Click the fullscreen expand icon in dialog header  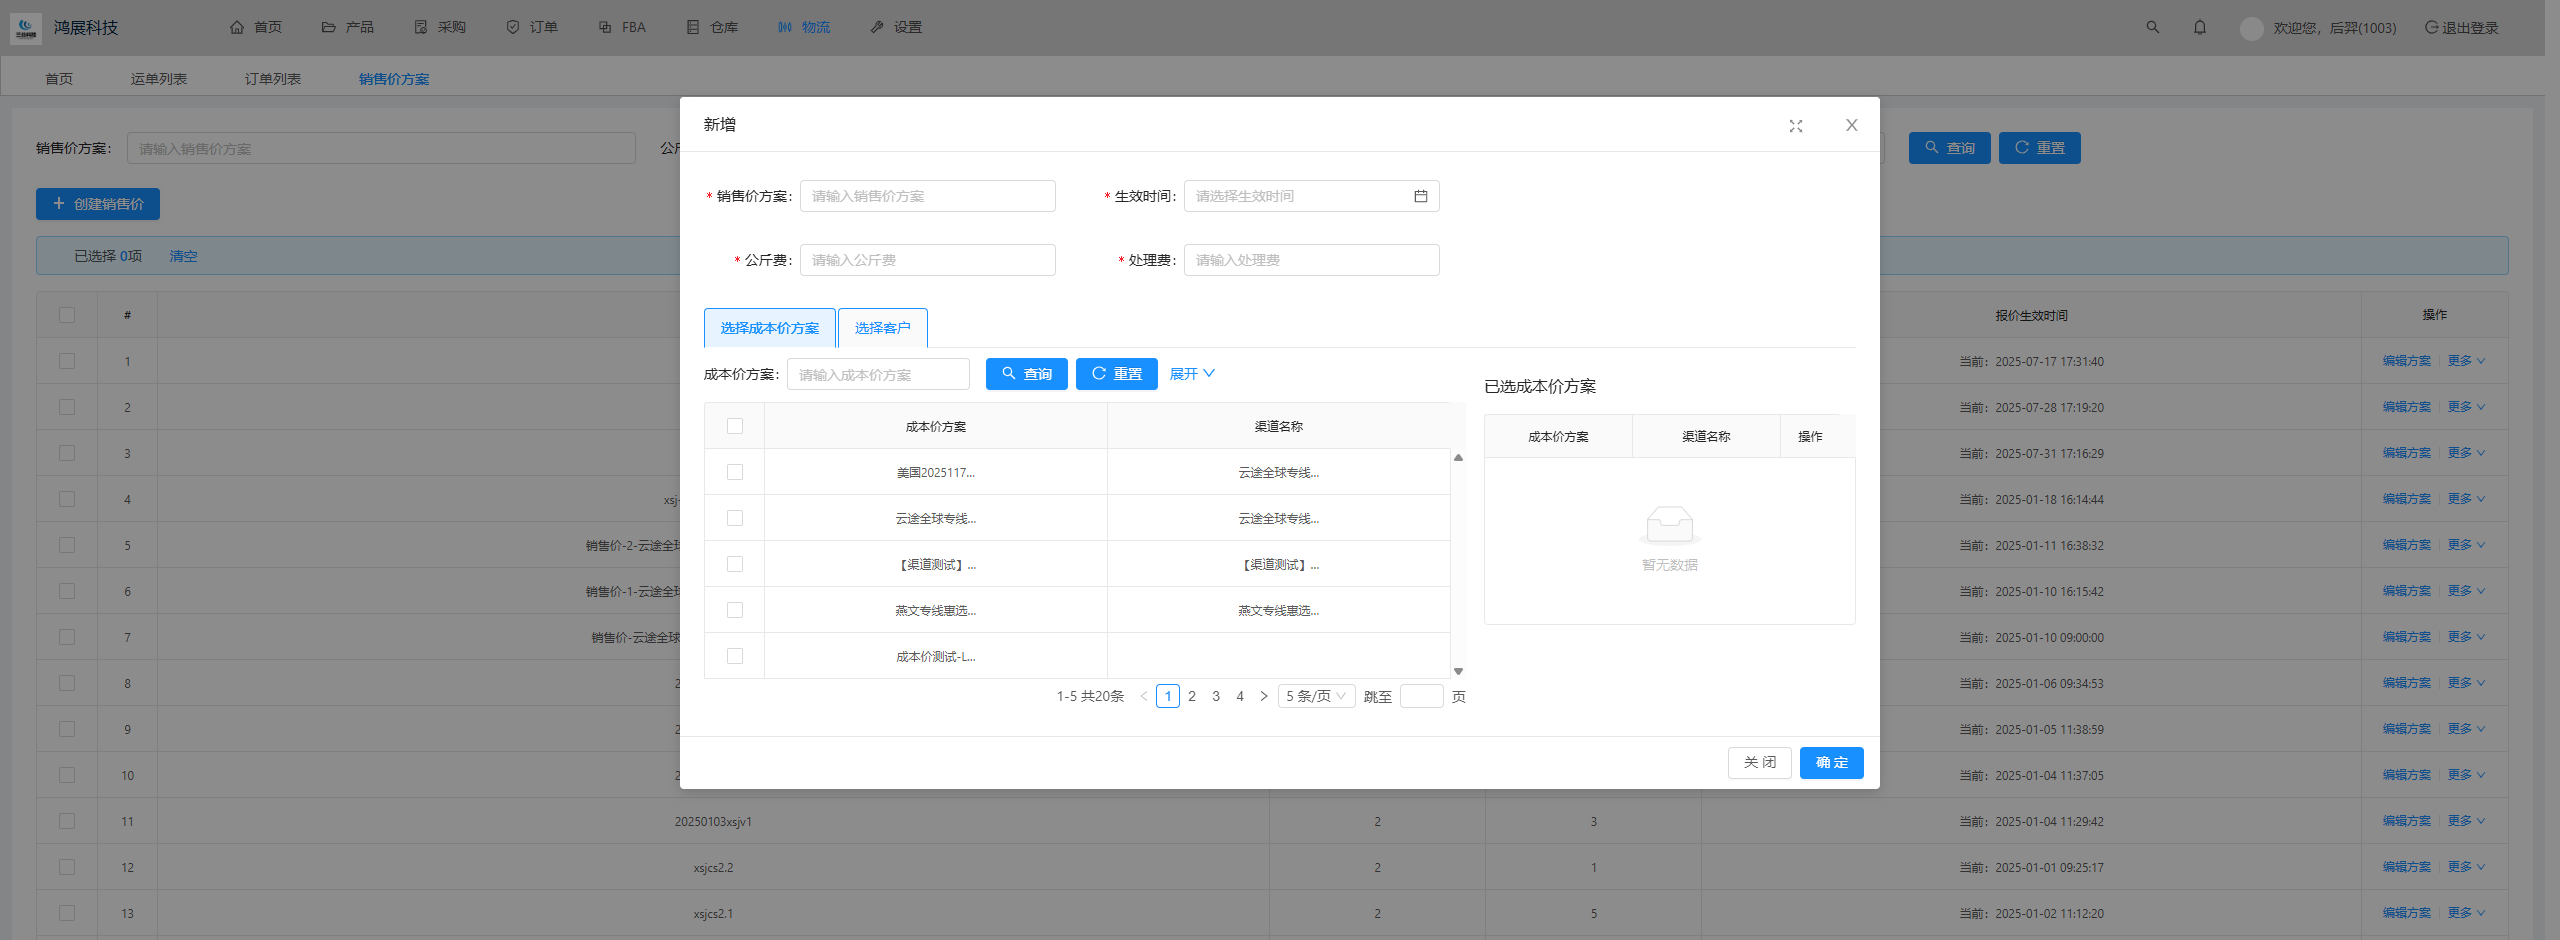click(x=1796, y=126)
